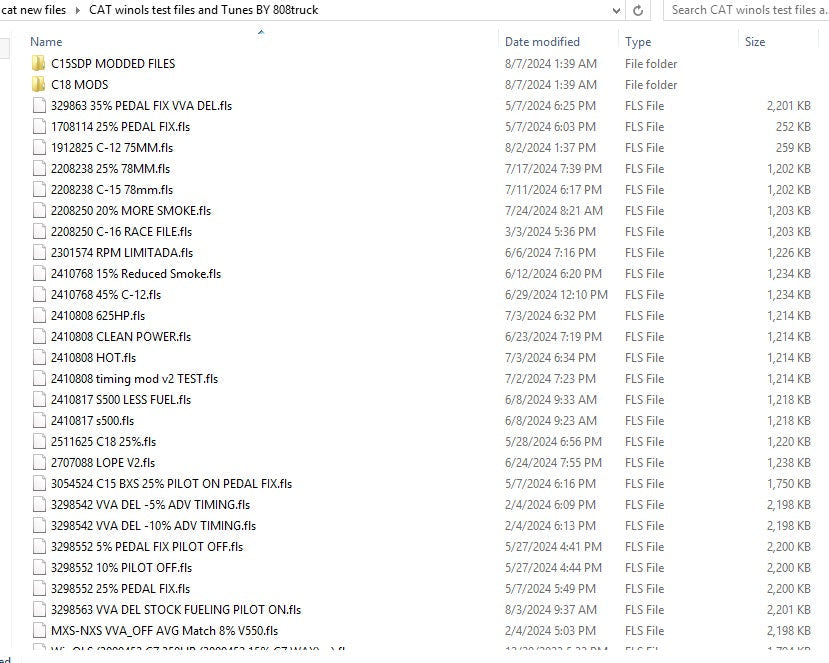Screen dimensions: 829x663
Task: Select 2410808 625HP.fls file
Action: click(x=98, y=316)
